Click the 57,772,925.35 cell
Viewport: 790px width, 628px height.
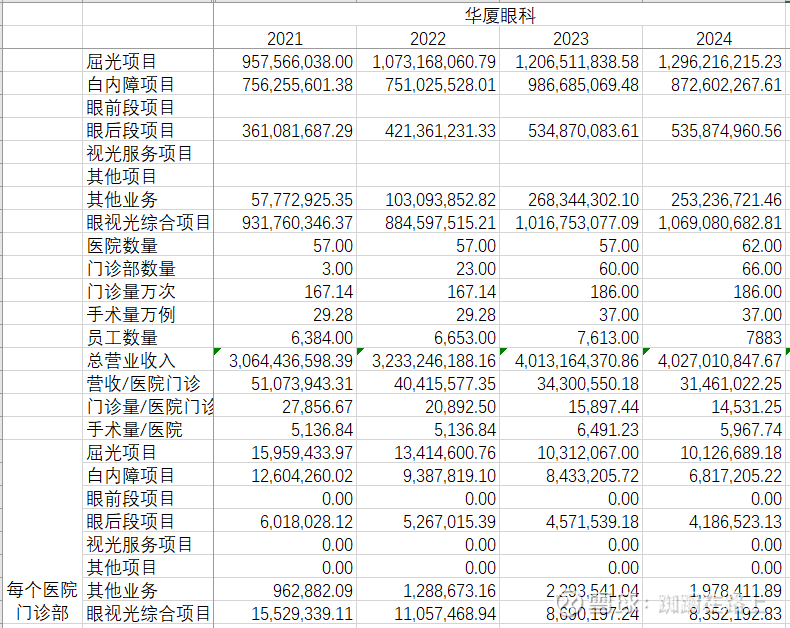(285, 199)
